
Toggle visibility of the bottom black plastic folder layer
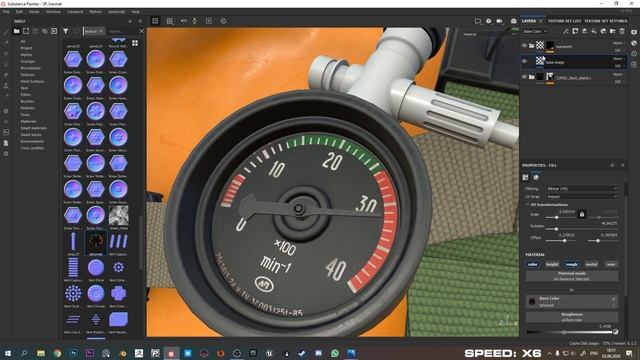click(524, 77)
